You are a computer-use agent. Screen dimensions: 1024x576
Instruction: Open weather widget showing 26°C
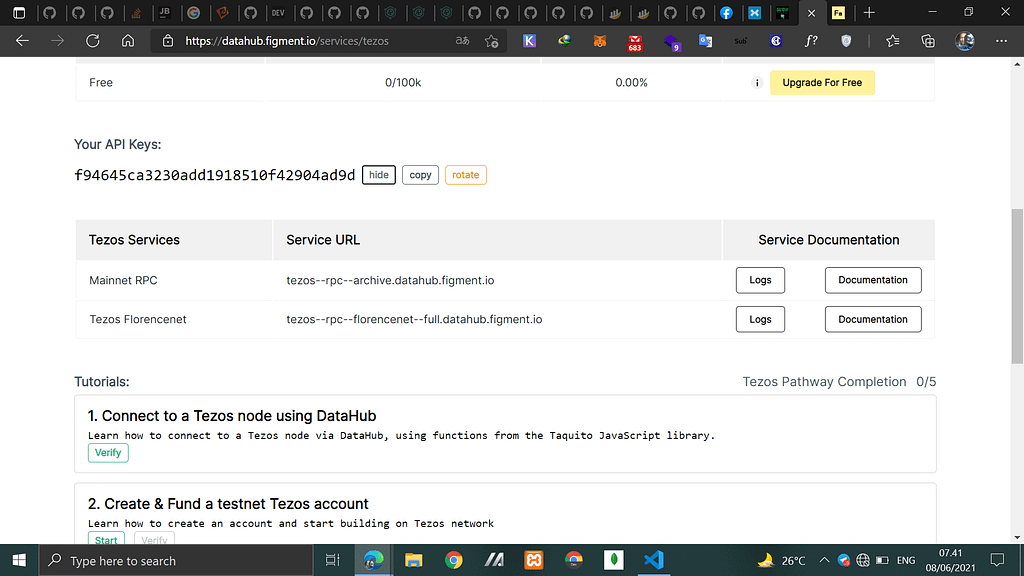782,560
